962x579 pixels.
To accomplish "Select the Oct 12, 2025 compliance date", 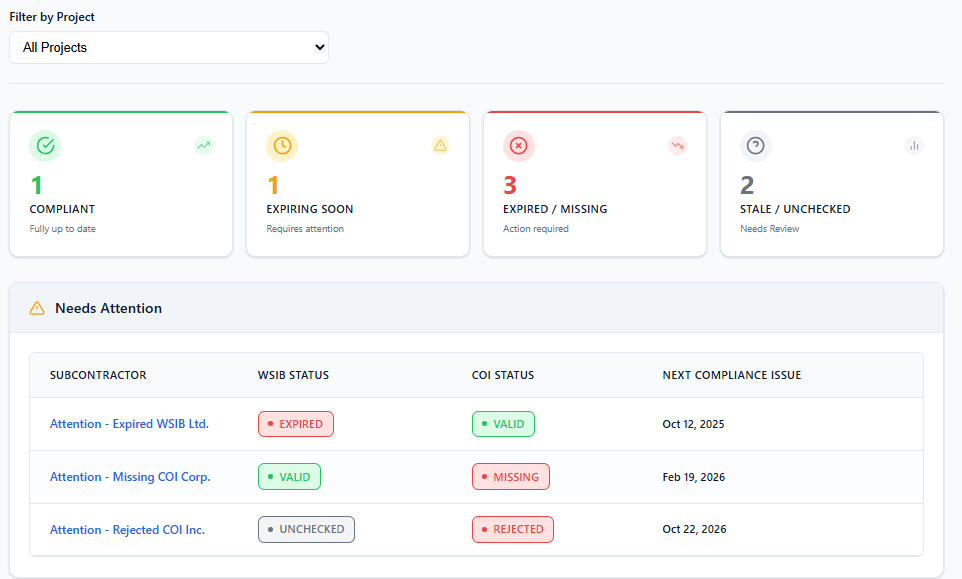I will click(x=691, y=423).
